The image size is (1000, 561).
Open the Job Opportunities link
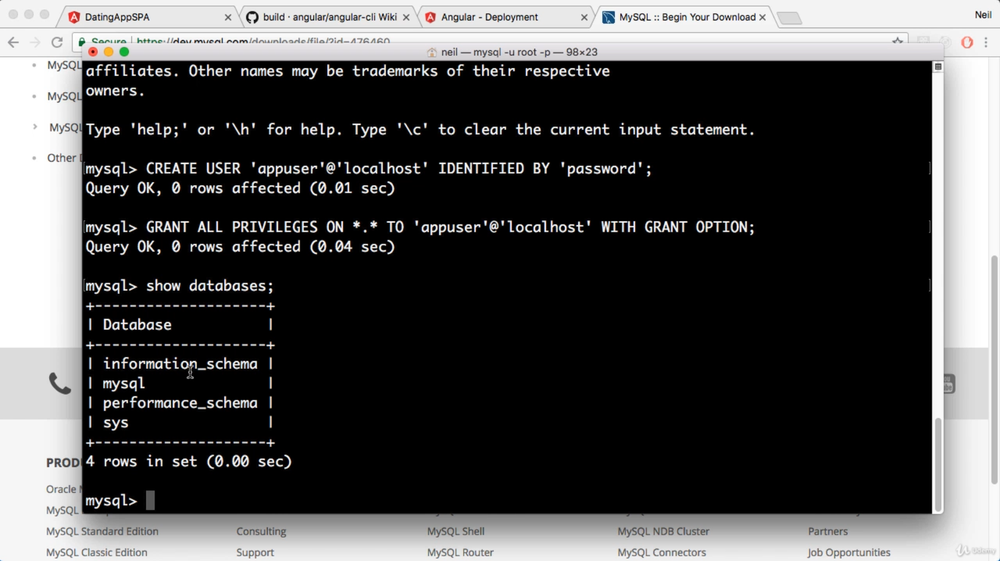[849, 552]
